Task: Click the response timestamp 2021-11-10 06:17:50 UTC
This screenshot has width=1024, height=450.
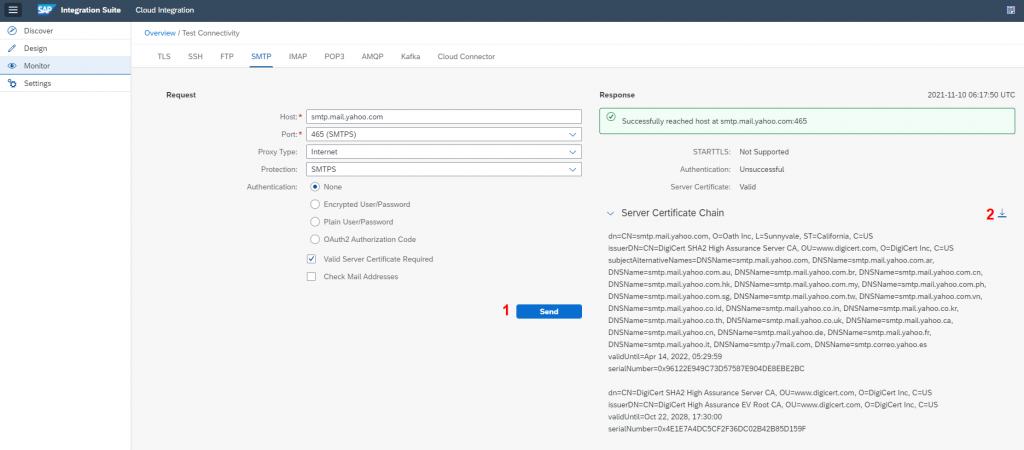Action: click(971, 95)
